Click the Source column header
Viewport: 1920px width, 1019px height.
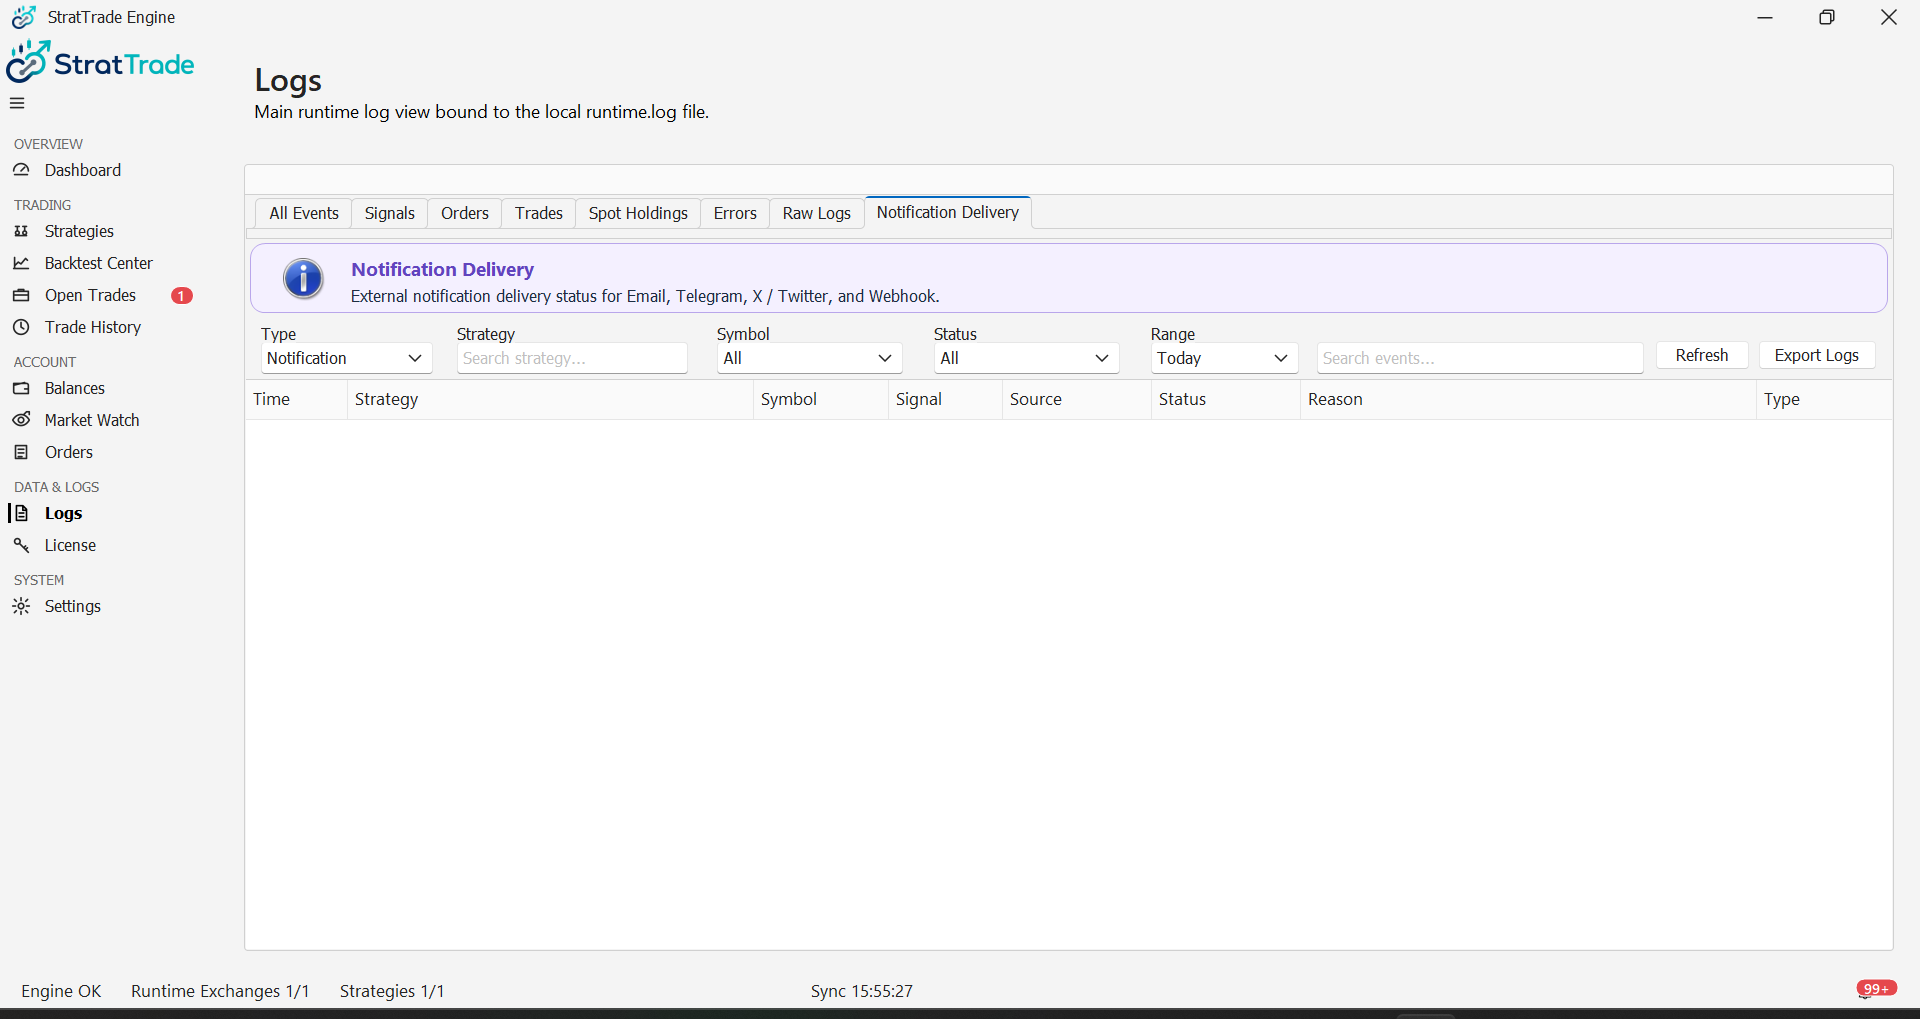coord(1076,399)
